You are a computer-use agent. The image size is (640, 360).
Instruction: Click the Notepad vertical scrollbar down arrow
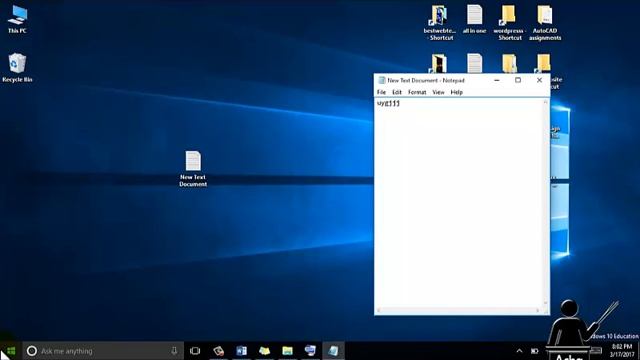point(546,304)
